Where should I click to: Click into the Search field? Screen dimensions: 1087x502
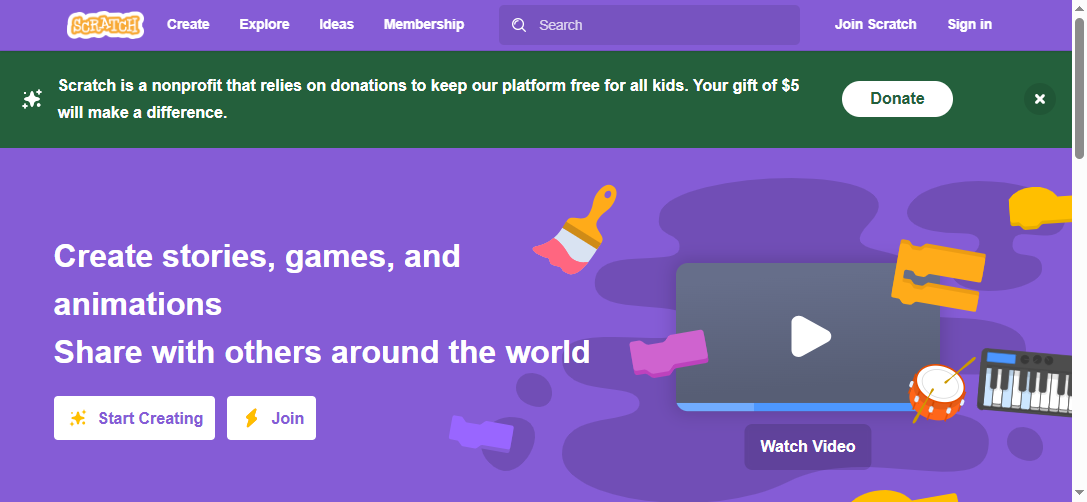pos(660,25)
